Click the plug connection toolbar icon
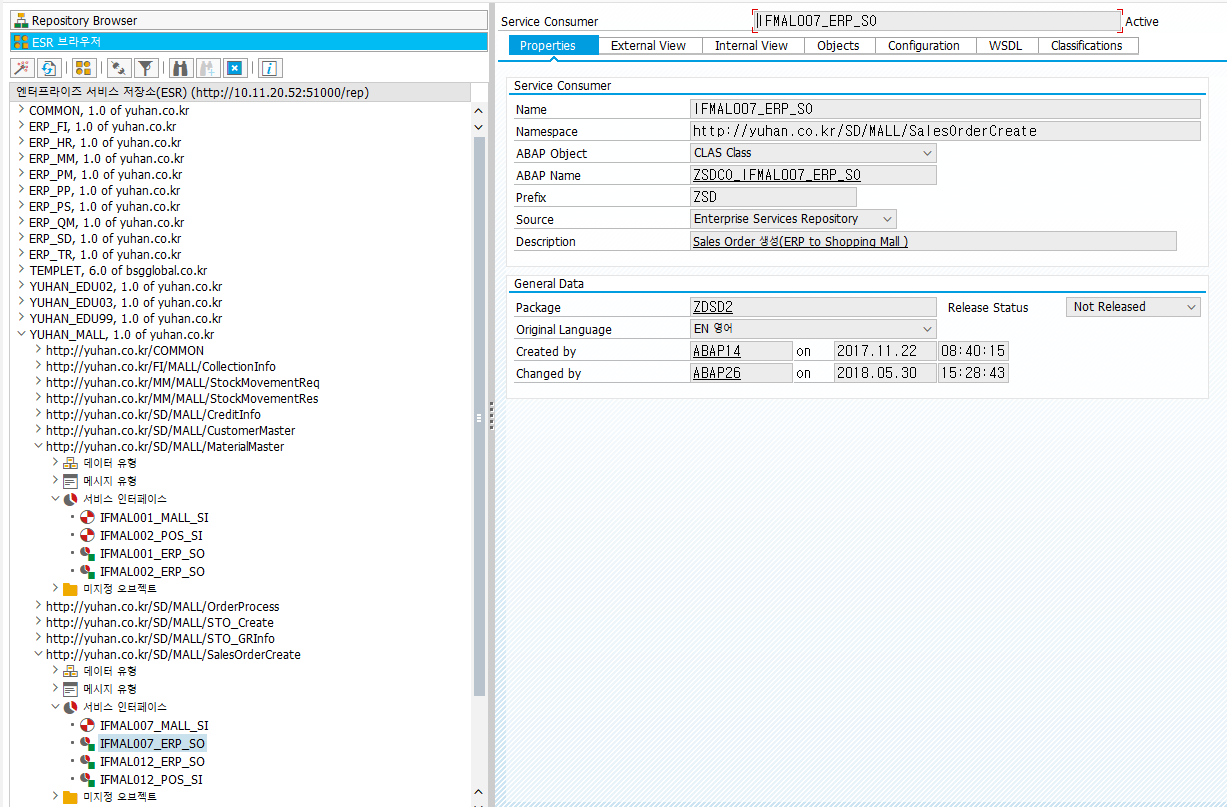 [120, 68]
